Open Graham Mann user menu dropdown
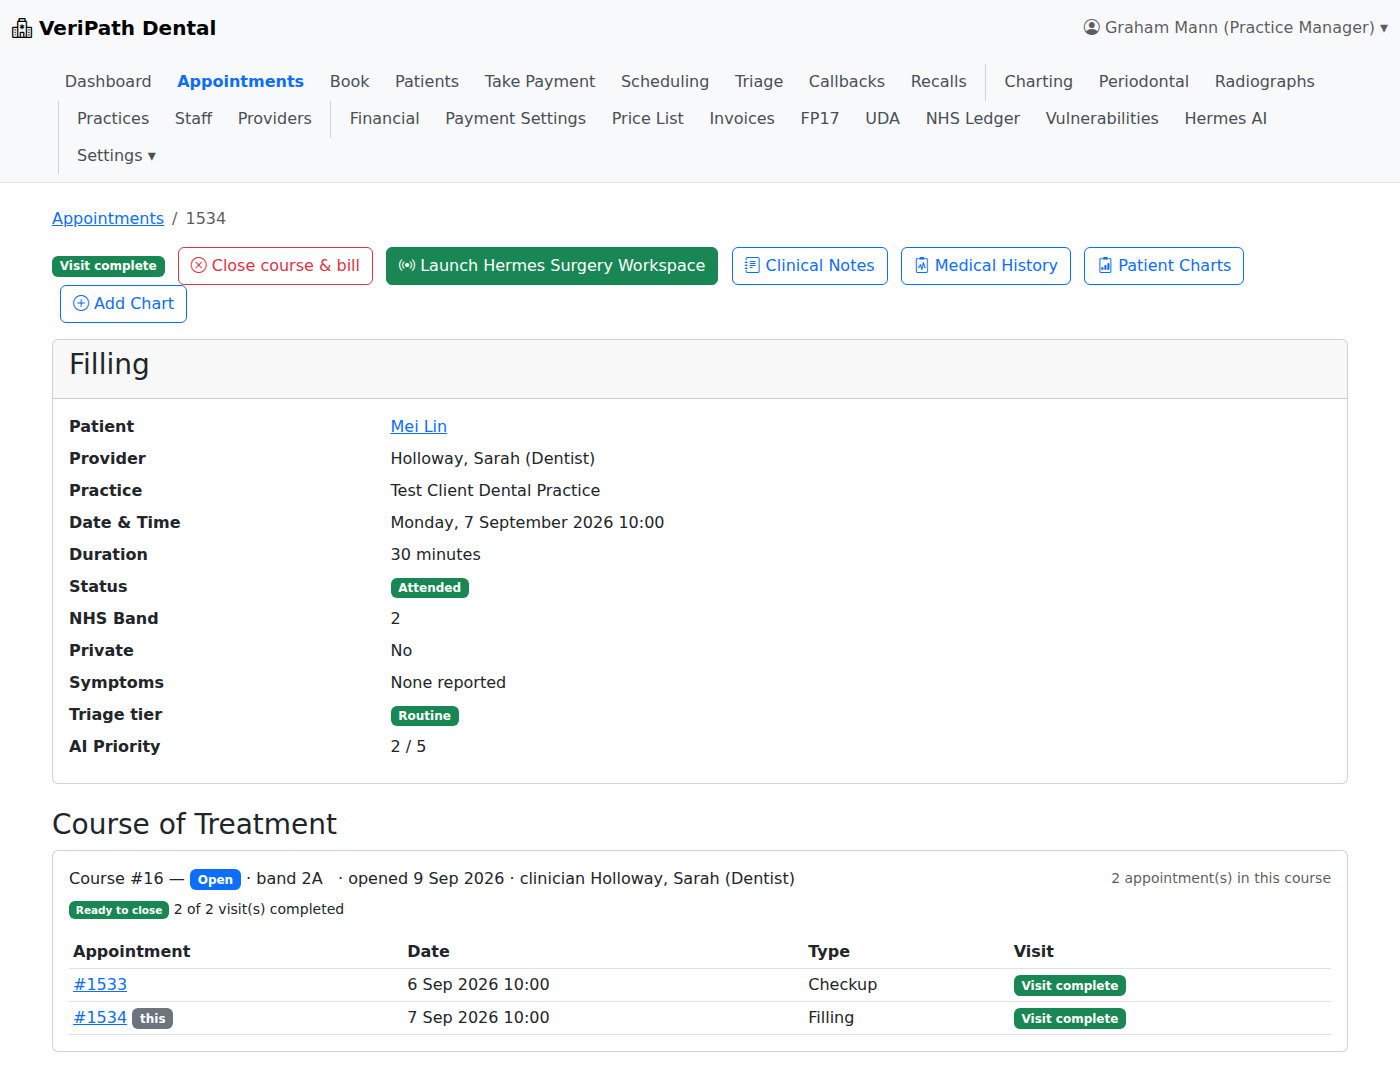 [1236, 27]
